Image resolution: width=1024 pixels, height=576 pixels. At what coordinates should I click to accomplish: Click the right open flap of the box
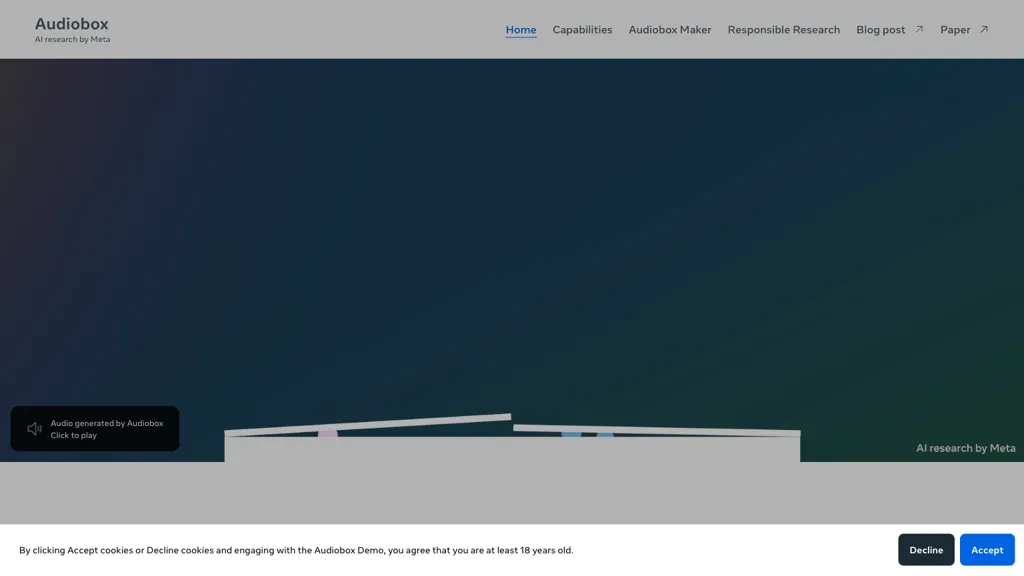pos(656,430)
